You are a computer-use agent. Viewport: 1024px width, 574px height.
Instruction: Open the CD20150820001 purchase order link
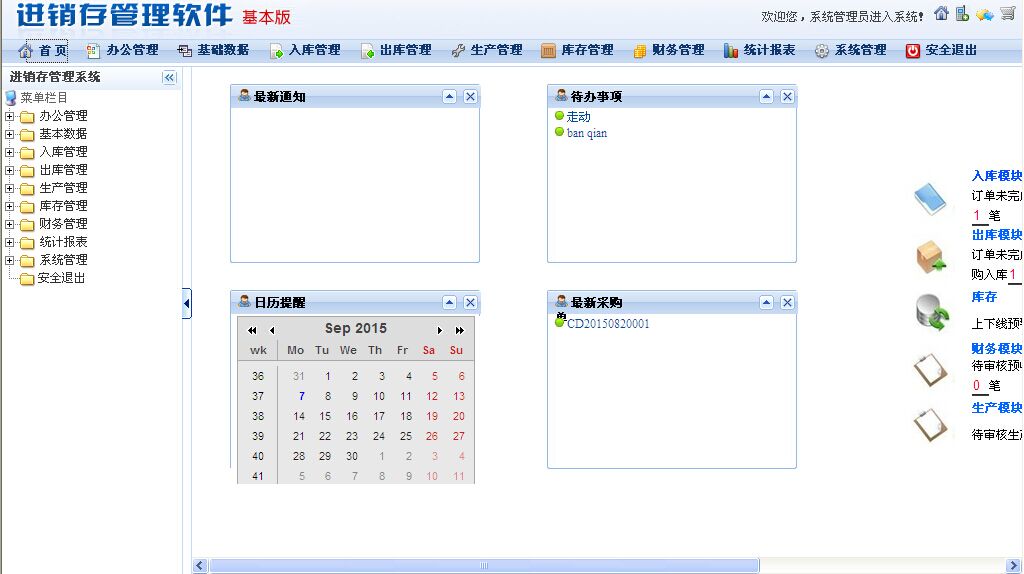608,324
